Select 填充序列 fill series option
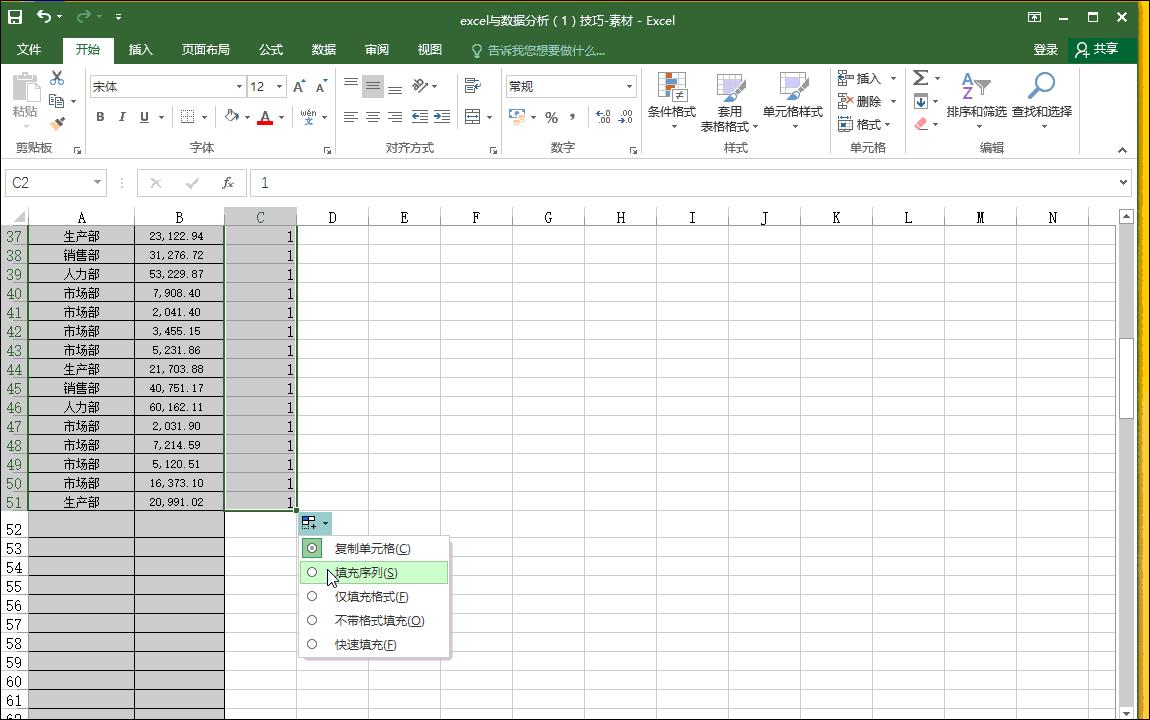The image size is (1150, 720). pyautogui.click(x=374, y=573)
